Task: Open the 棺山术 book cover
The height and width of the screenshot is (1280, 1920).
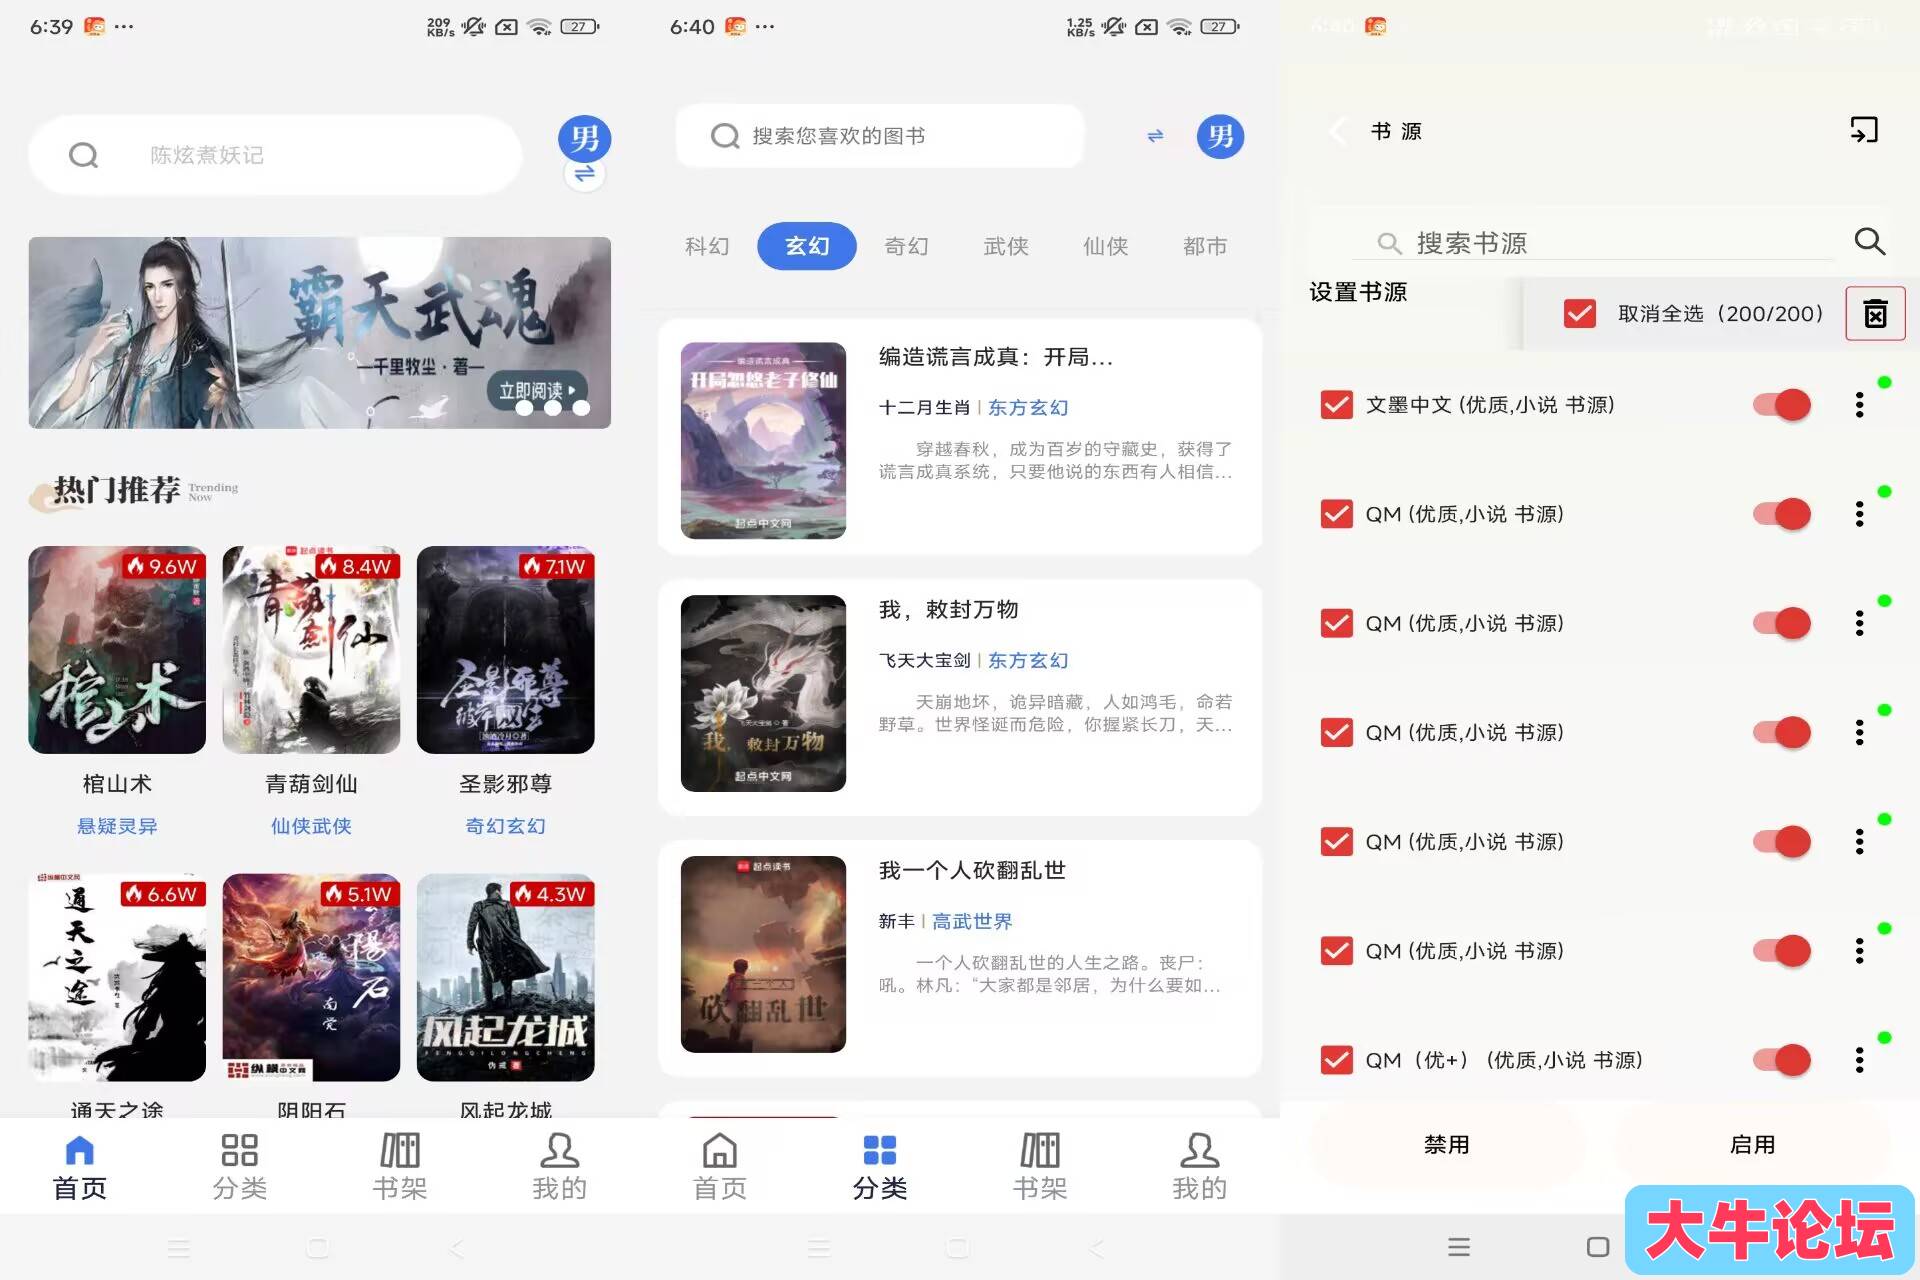Action: (117, 650)
